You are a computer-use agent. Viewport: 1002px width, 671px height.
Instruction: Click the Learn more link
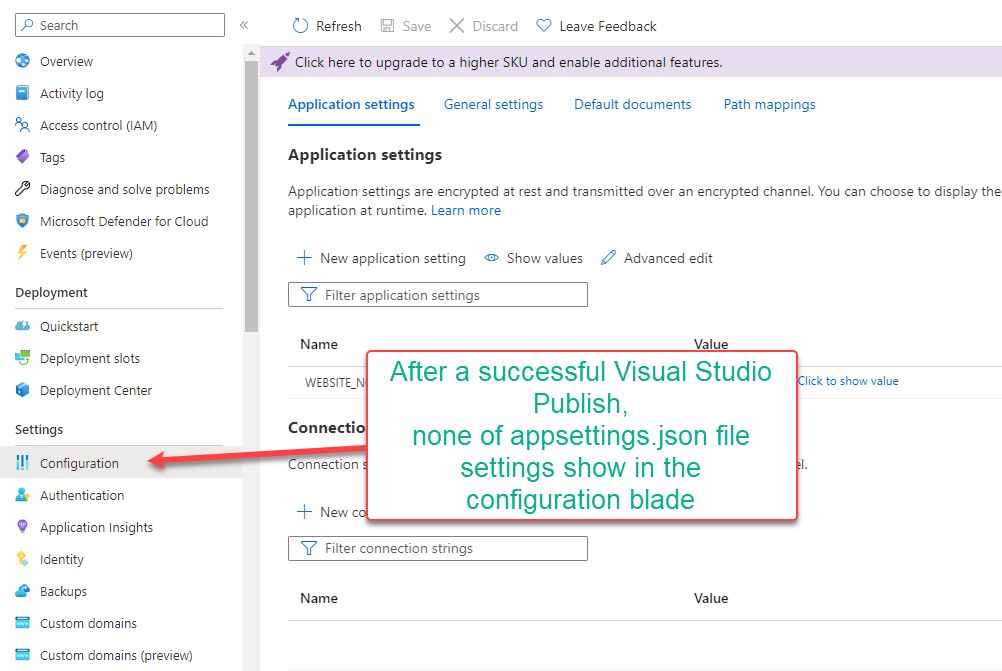coord(466,210)
